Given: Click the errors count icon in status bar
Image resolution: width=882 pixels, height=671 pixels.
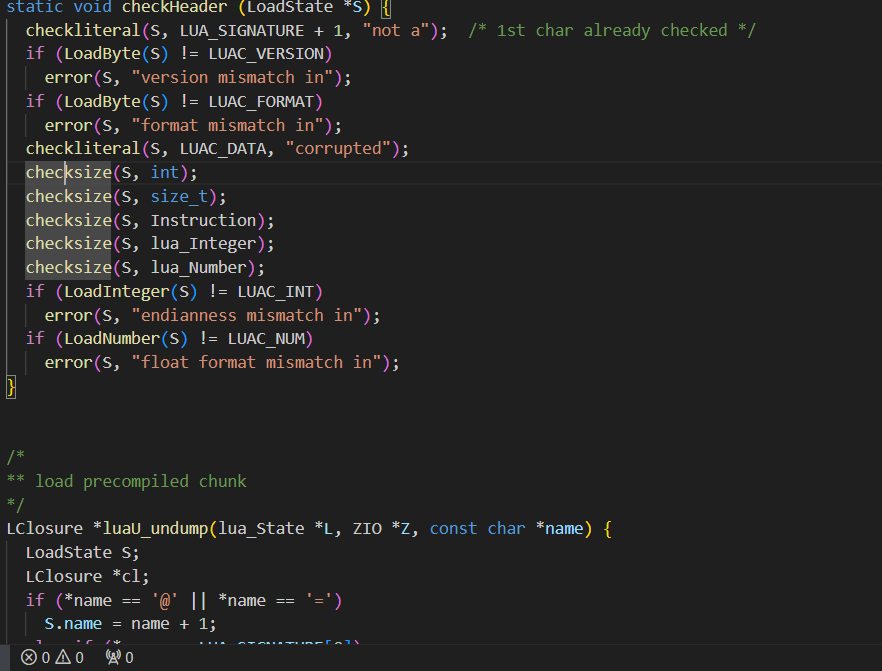Looking at the screenshot, I should pos(29,657).
